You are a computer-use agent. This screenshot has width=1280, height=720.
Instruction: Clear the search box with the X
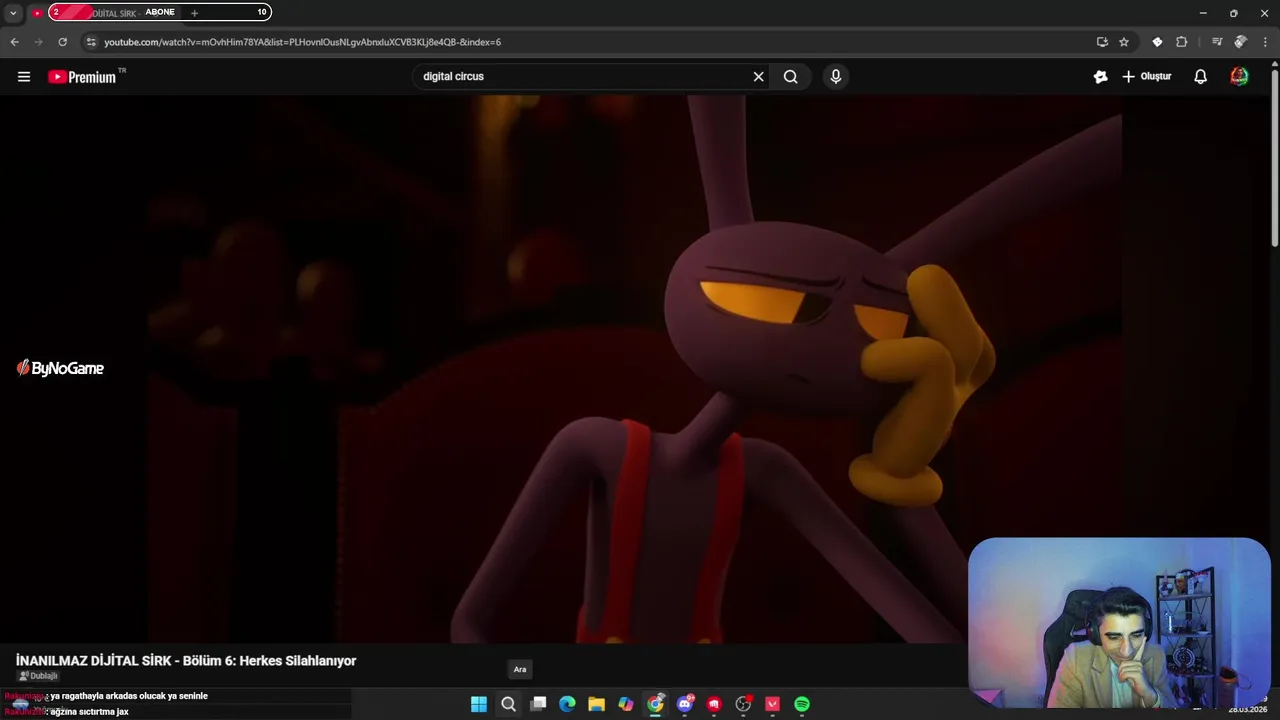click(758, 76)
